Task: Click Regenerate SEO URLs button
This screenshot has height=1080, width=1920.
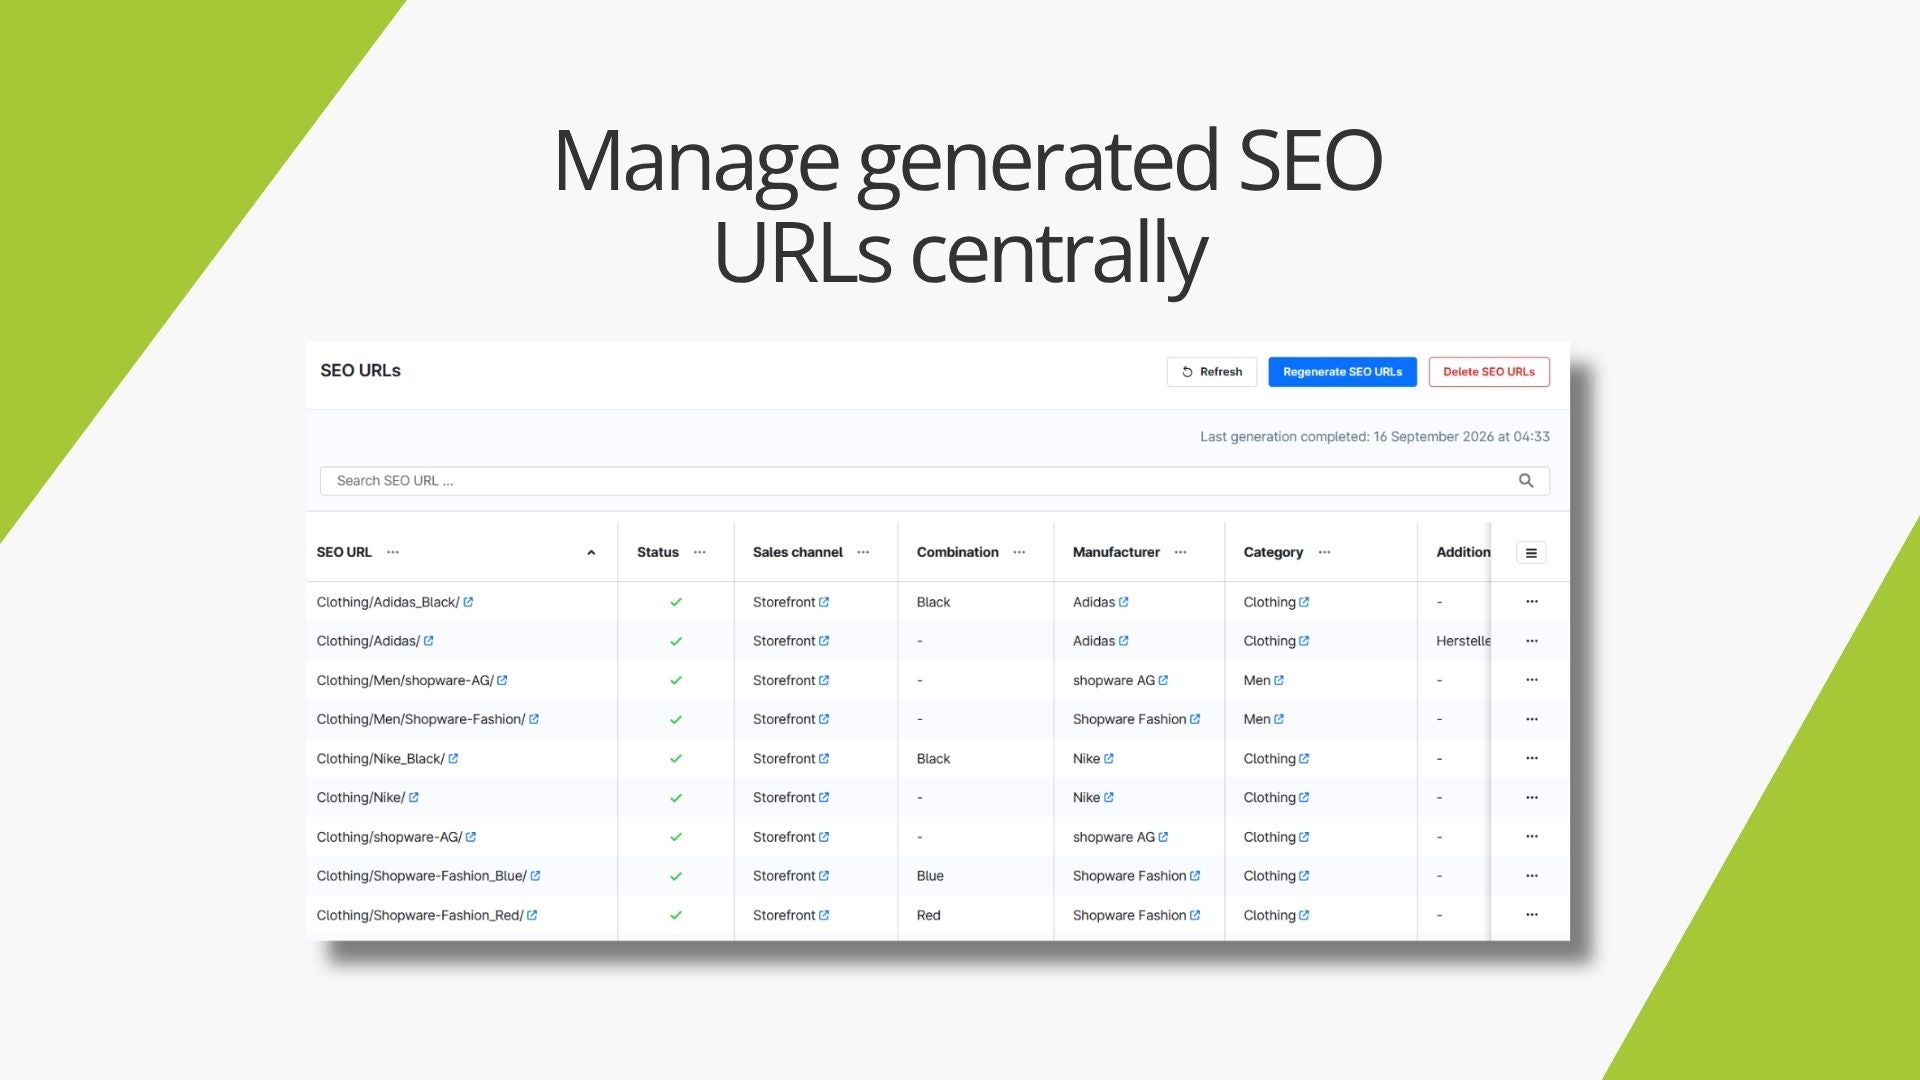Action: 1342,372
